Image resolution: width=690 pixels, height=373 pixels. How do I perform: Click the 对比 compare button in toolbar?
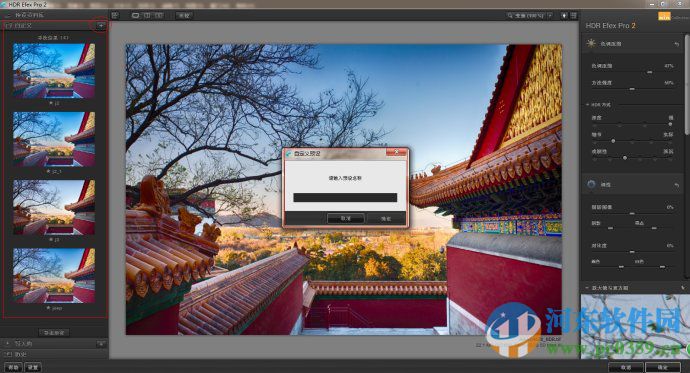tap(184, 15)
